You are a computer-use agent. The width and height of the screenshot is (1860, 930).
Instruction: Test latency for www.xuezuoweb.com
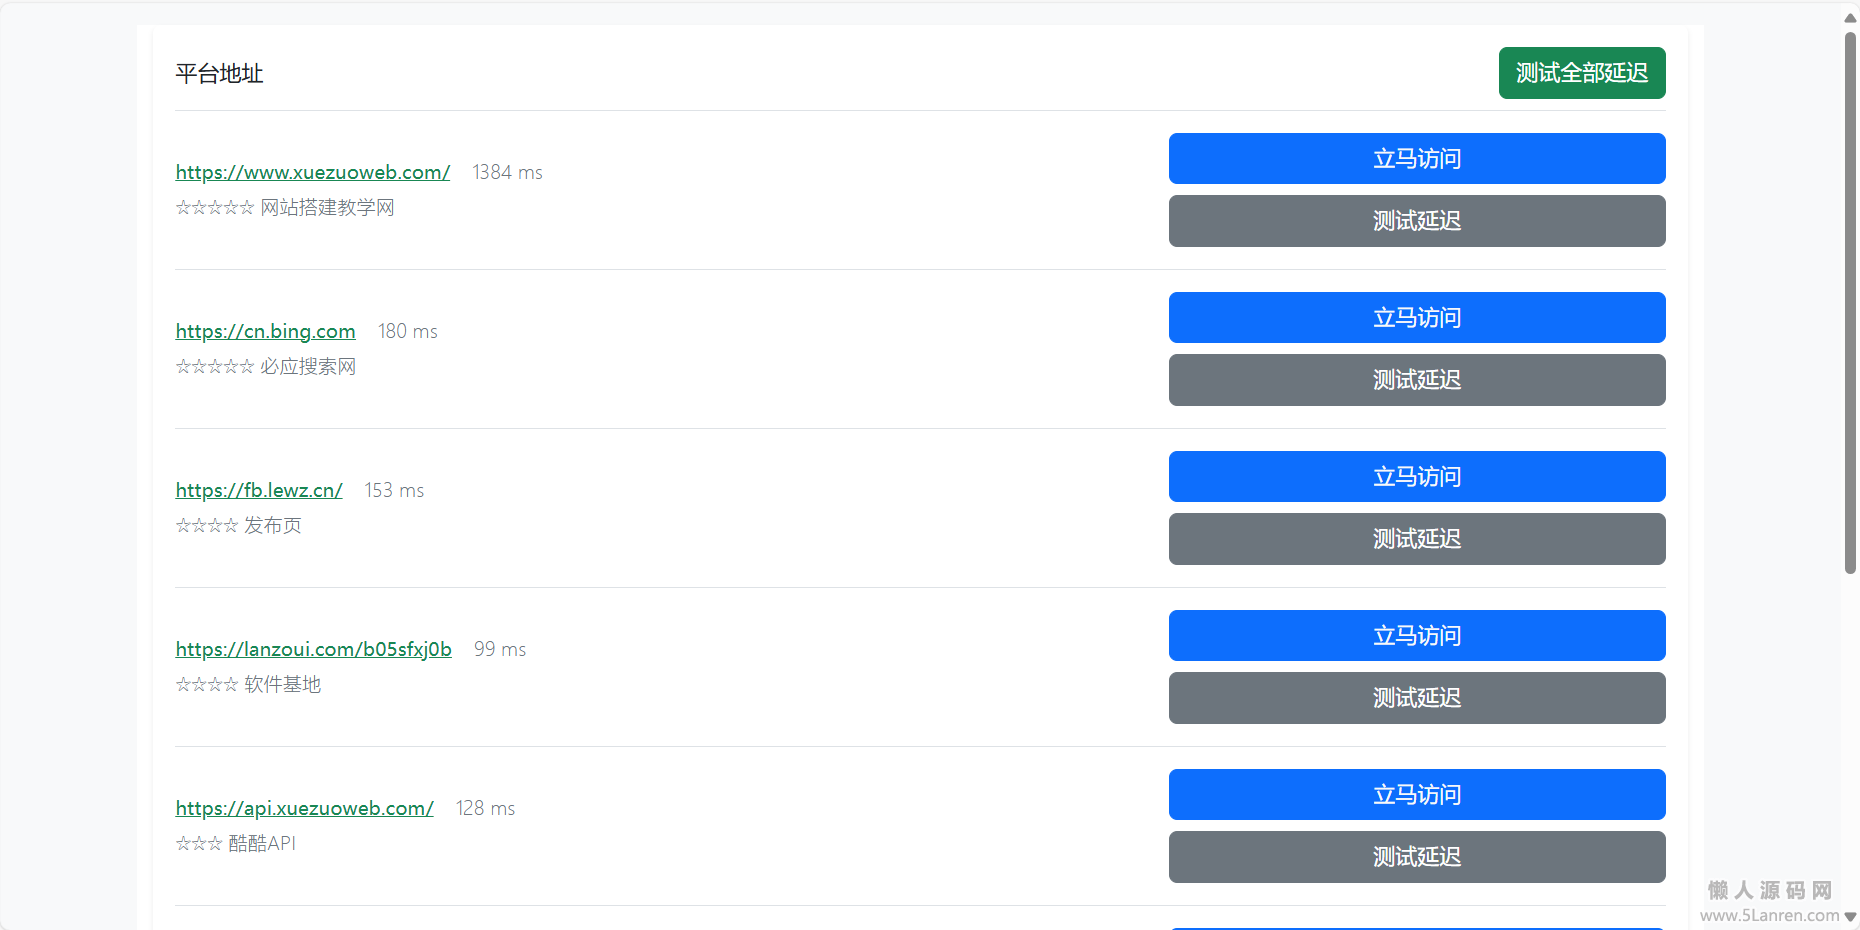tap(1416, 221)
